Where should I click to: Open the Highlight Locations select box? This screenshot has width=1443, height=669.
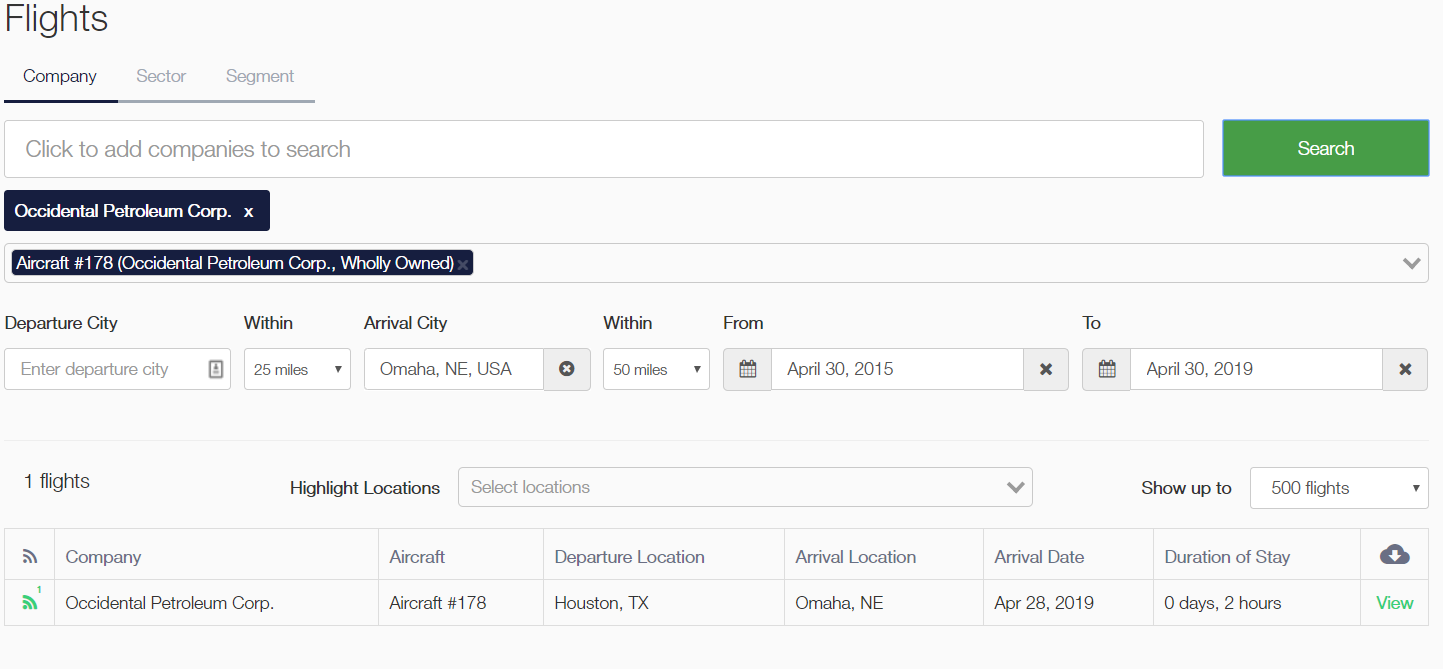tap(745, 487)
